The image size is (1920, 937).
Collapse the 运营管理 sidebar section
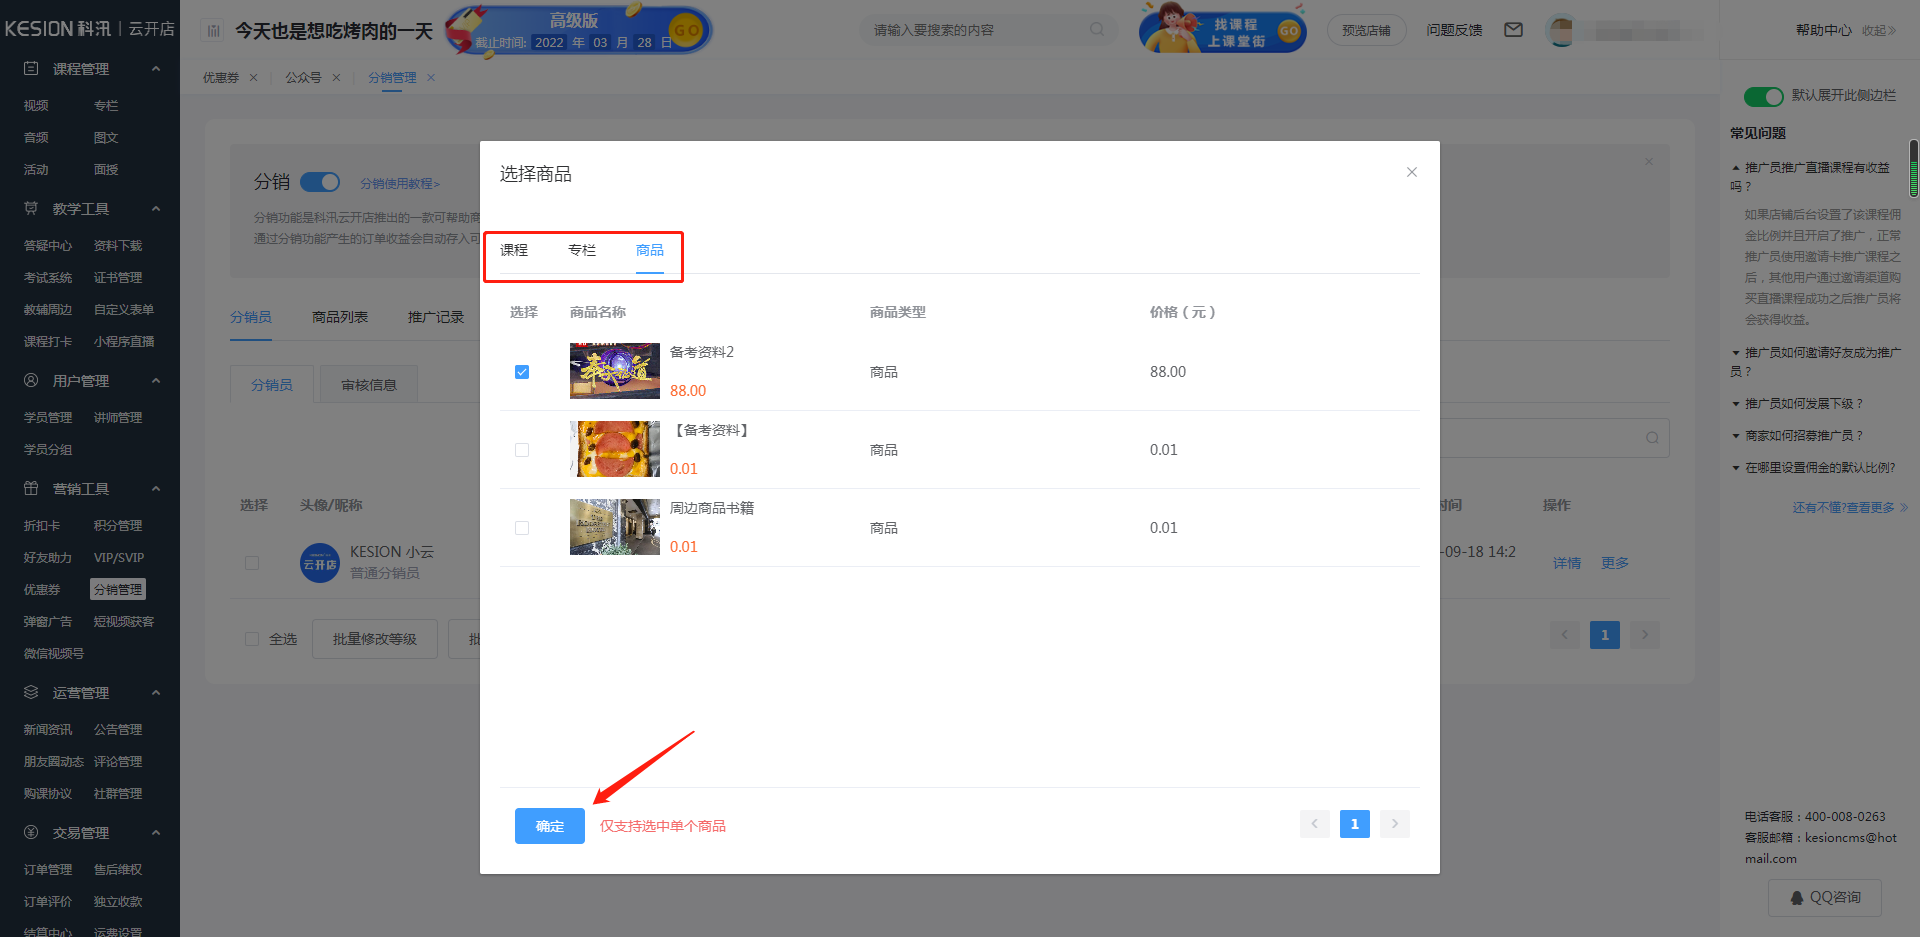click(156, 693)
